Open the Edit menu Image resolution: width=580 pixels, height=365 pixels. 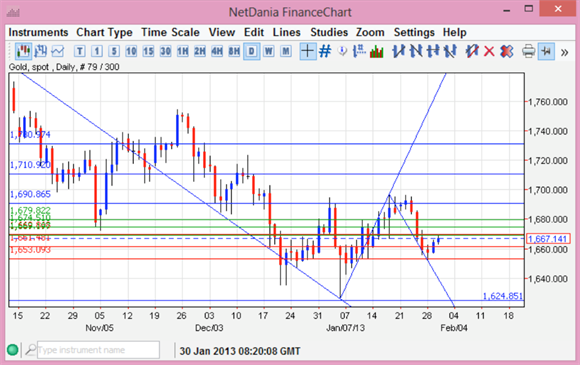point(254,33)
